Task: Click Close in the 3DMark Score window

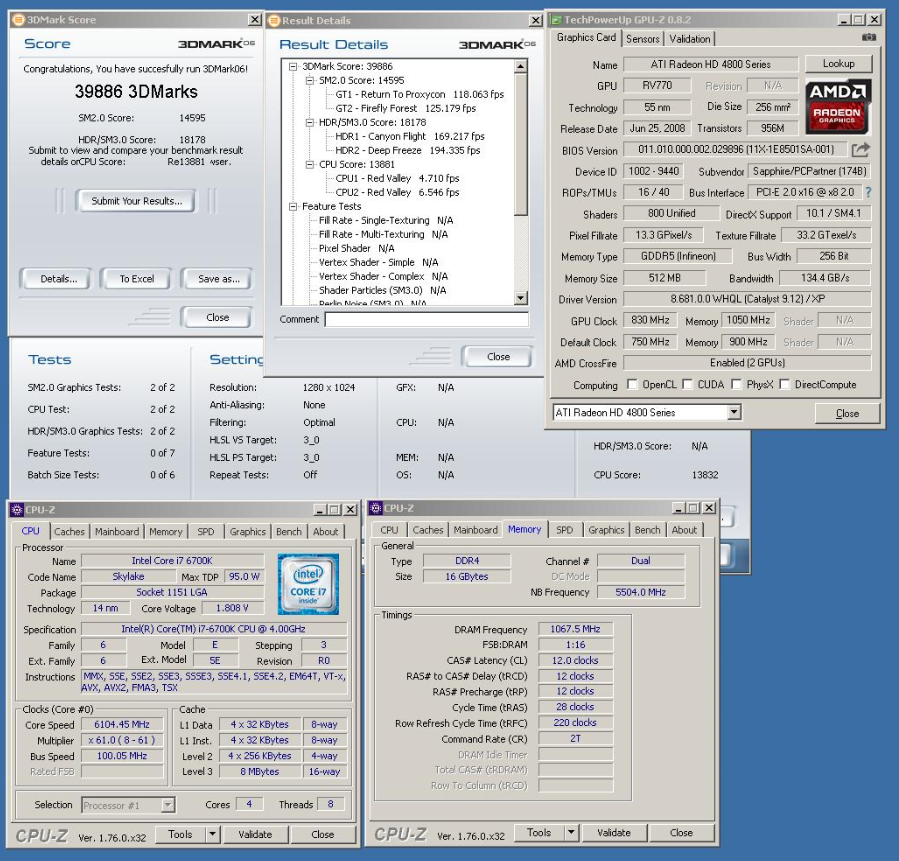Action: [217, 318]
